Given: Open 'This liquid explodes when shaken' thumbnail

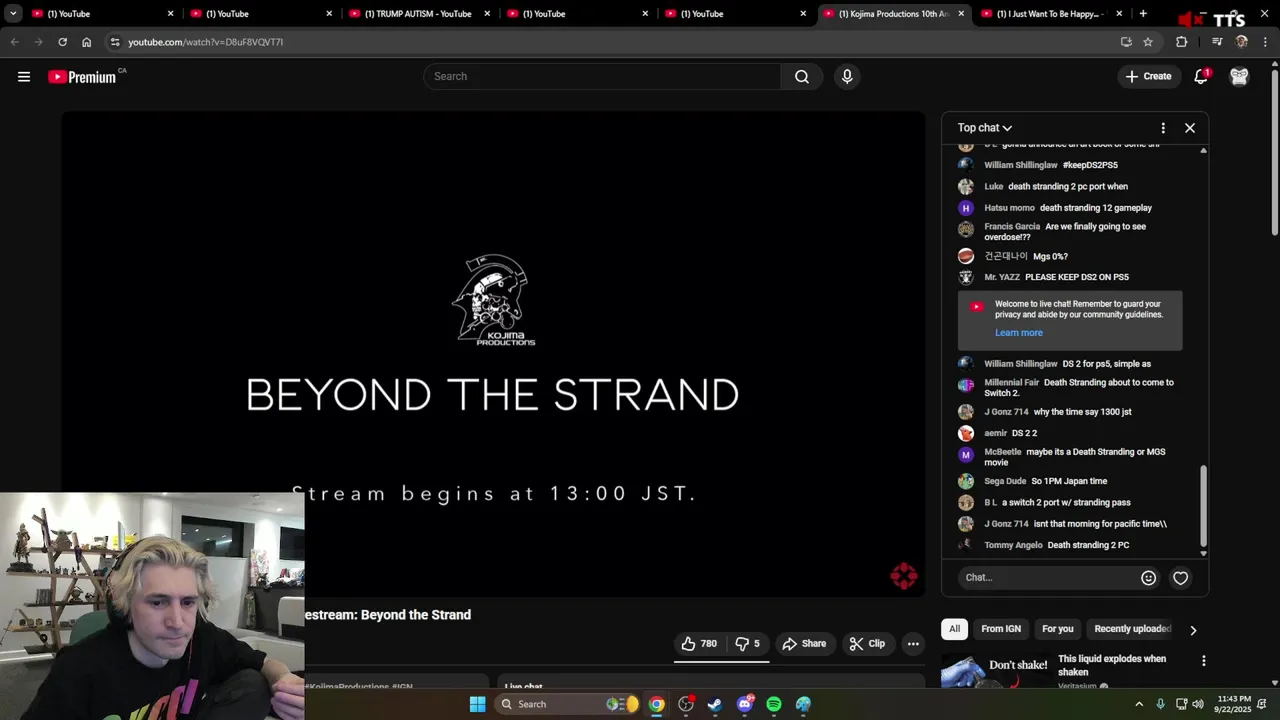Looking at the screenshot, I should click(x=995, y=670).
